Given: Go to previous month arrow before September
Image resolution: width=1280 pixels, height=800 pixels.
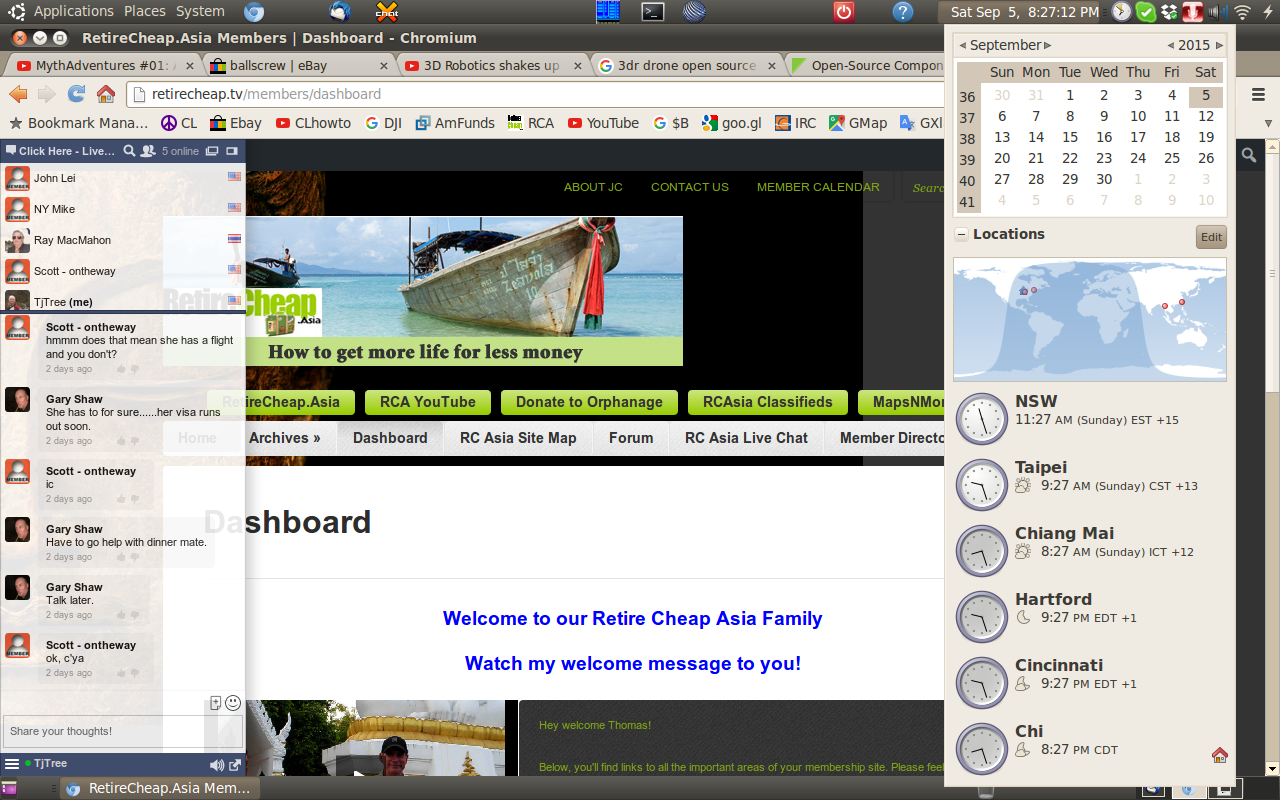Looking at the screenshot, I should [x=963, y=45].
